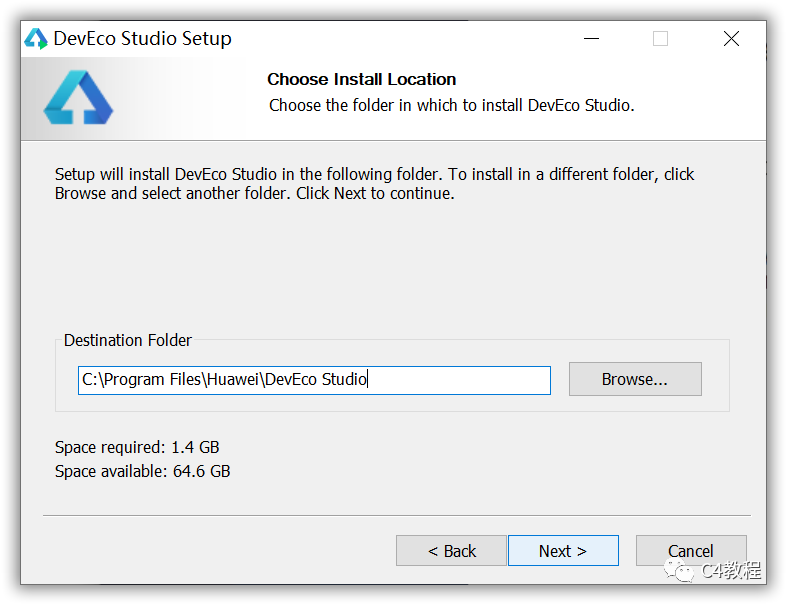Image resolution: width=787 pixels, height=605 pixels.
Task: Focus the destination folder path field
Action: point(314,380)
